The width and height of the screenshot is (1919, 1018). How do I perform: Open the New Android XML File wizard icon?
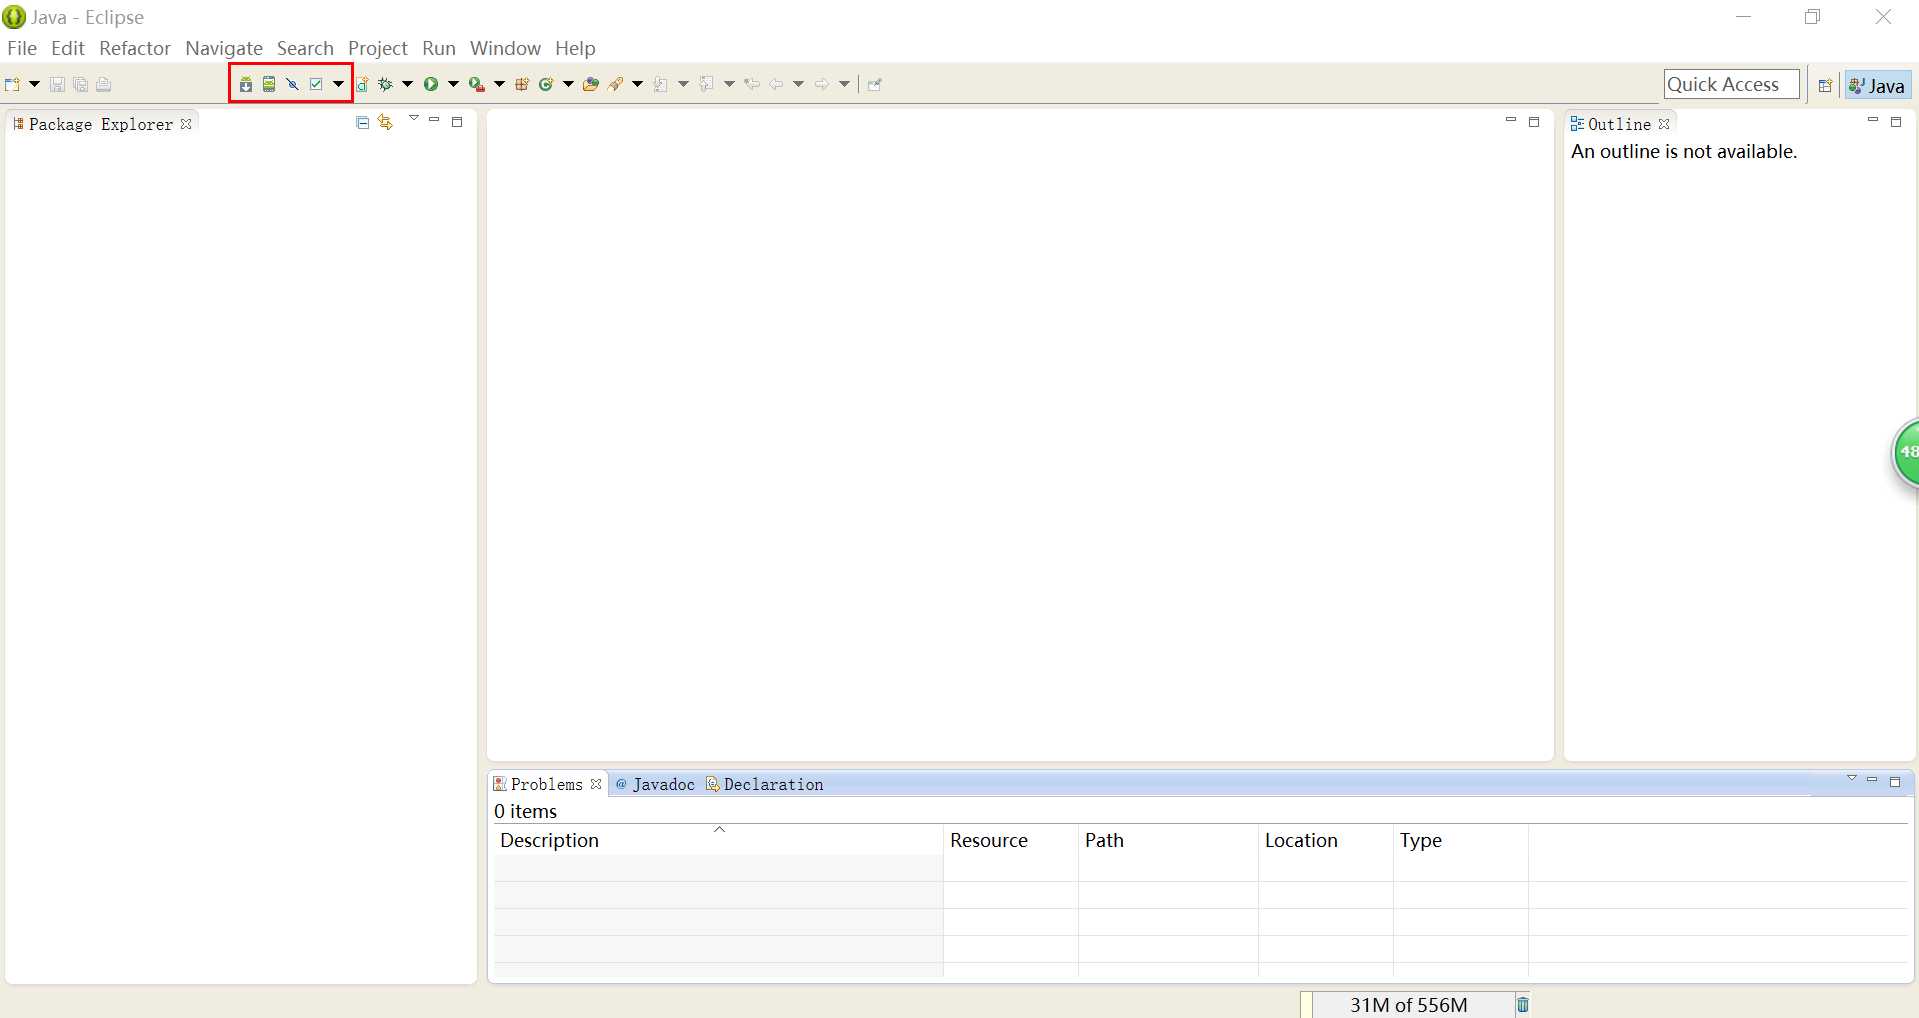coord(362,84)
